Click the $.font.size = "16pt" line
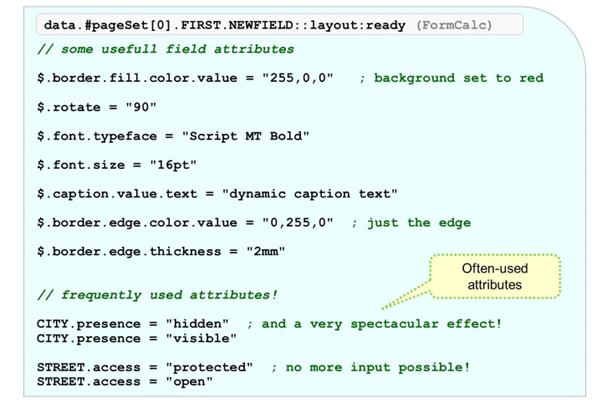 [111, 164]
